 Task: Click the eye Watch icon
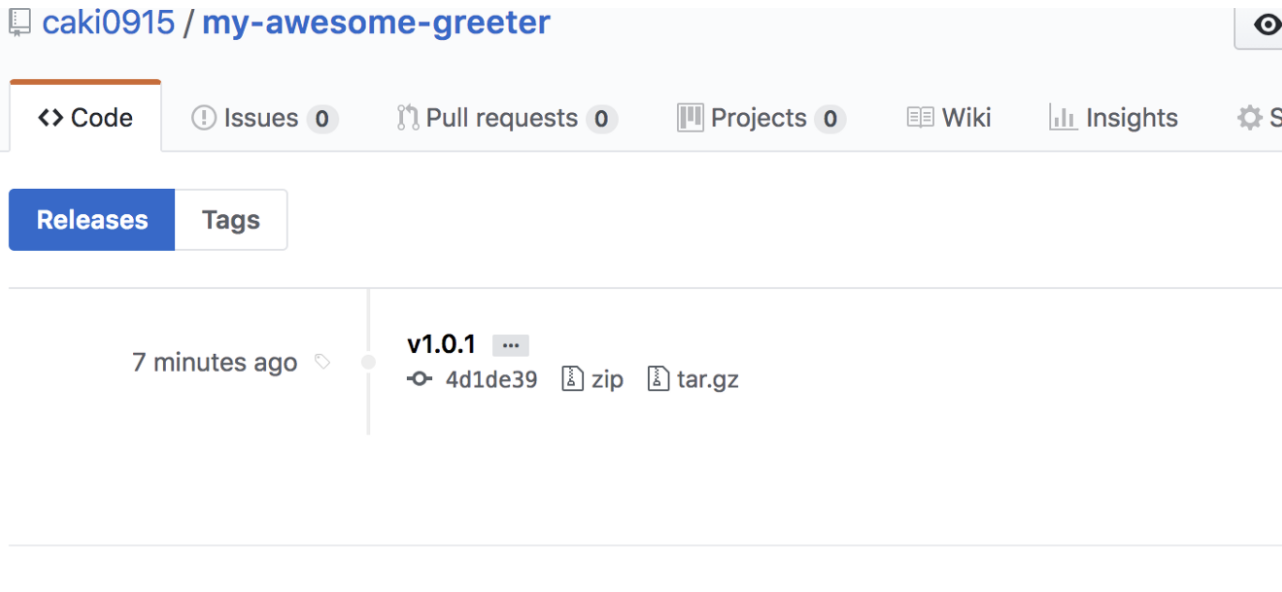pos(1267,25)
